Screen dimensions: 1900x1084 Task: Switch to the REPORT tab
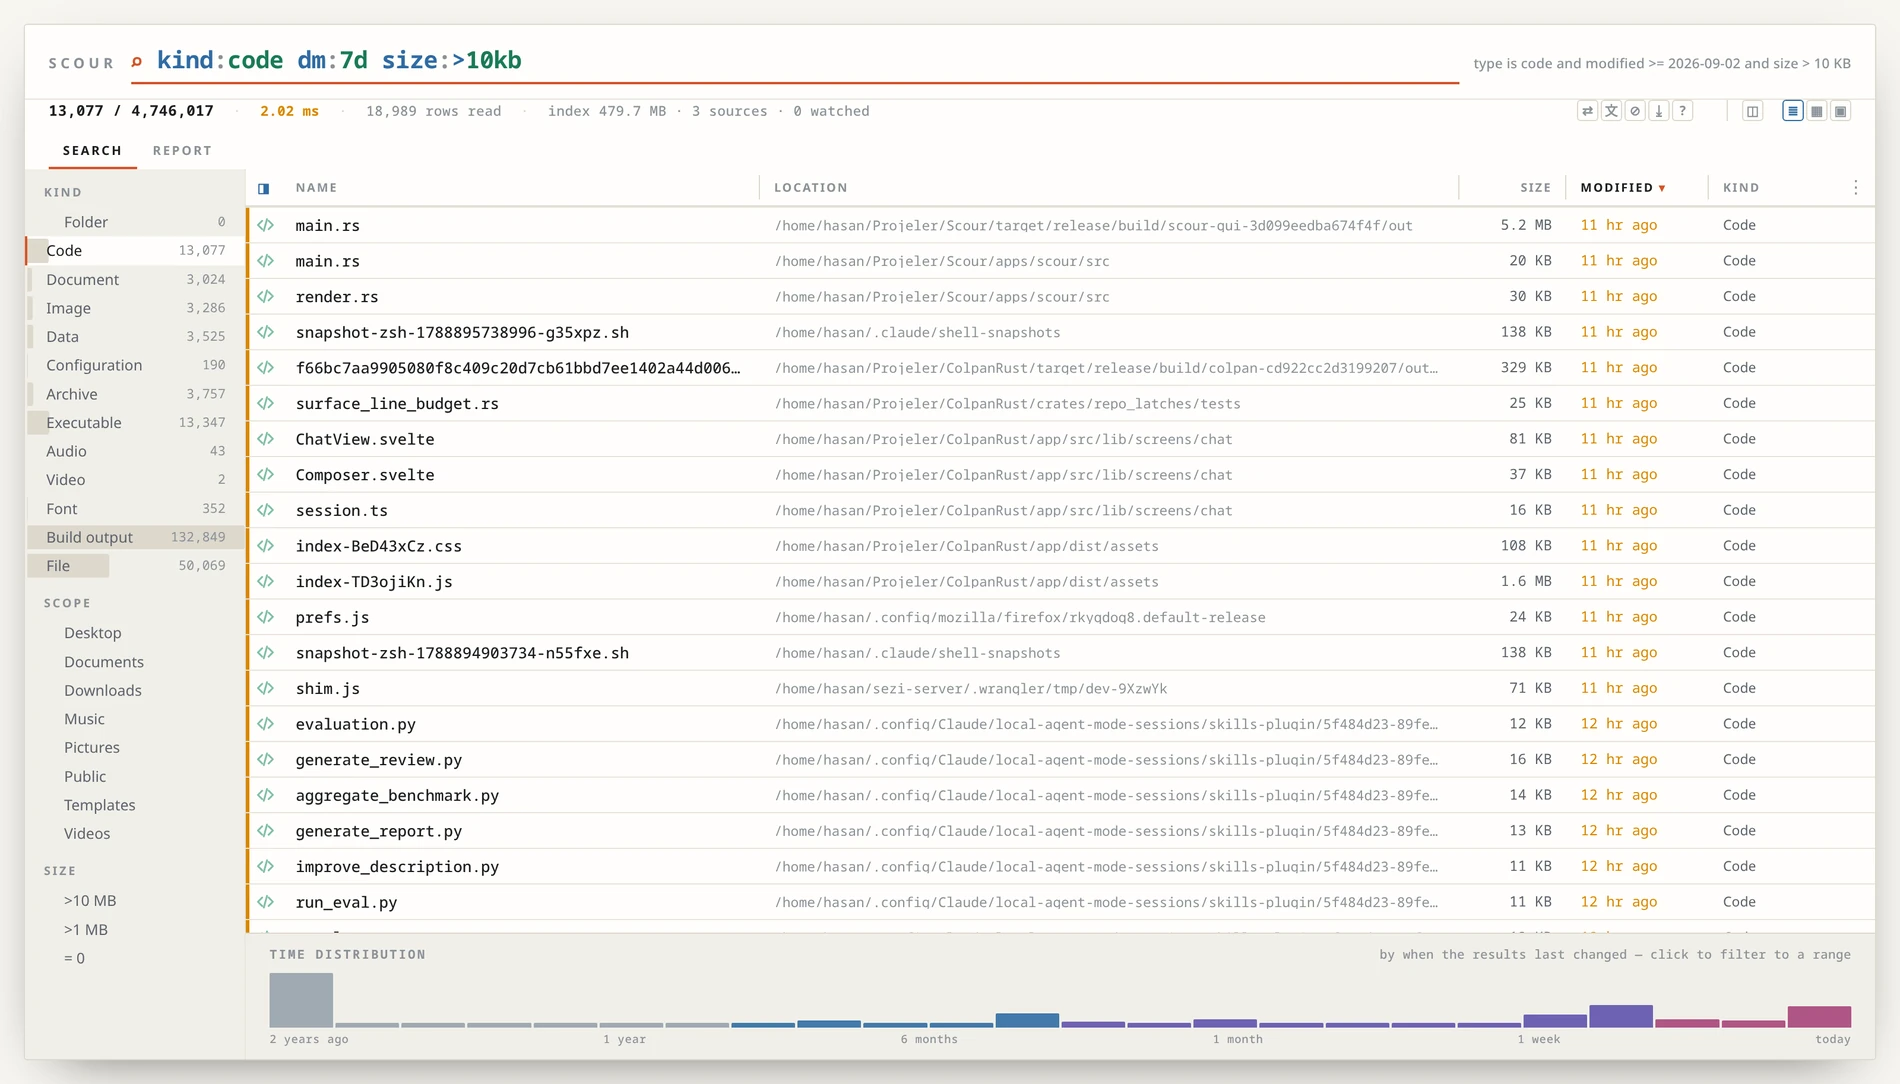182,150
